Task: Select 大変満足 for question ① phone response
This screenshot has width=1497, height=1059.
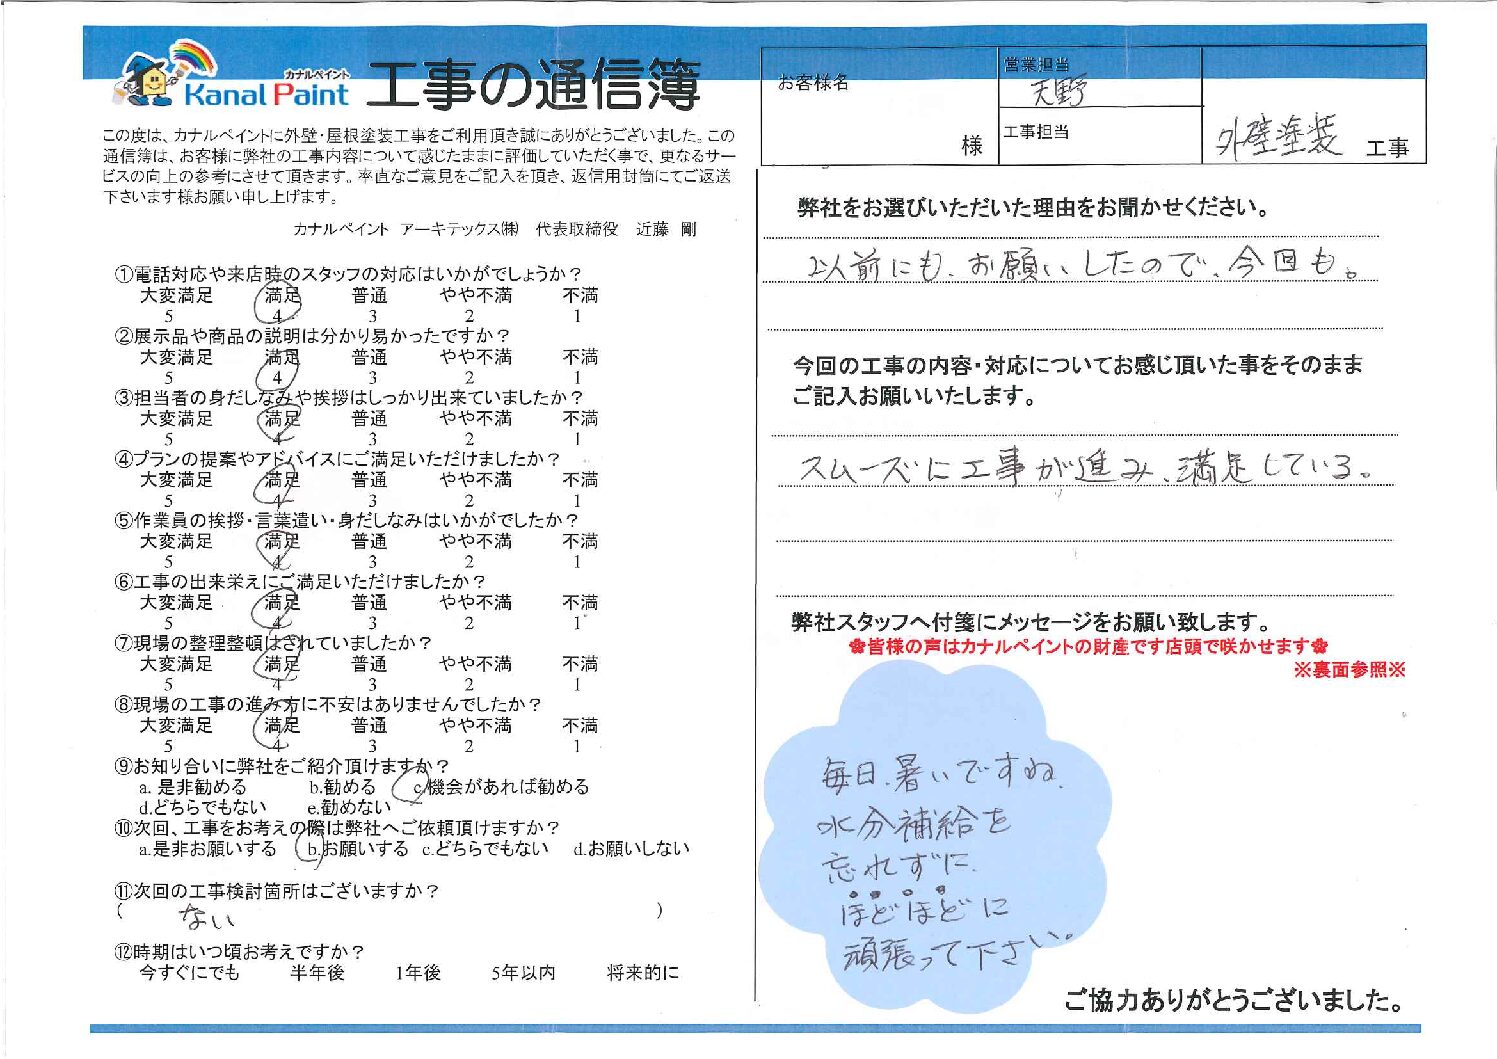Action: [175, 296]
